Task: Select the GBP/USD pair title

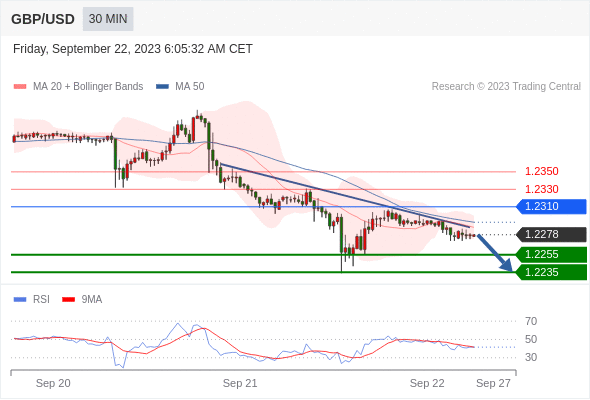Action: (43, 19)
